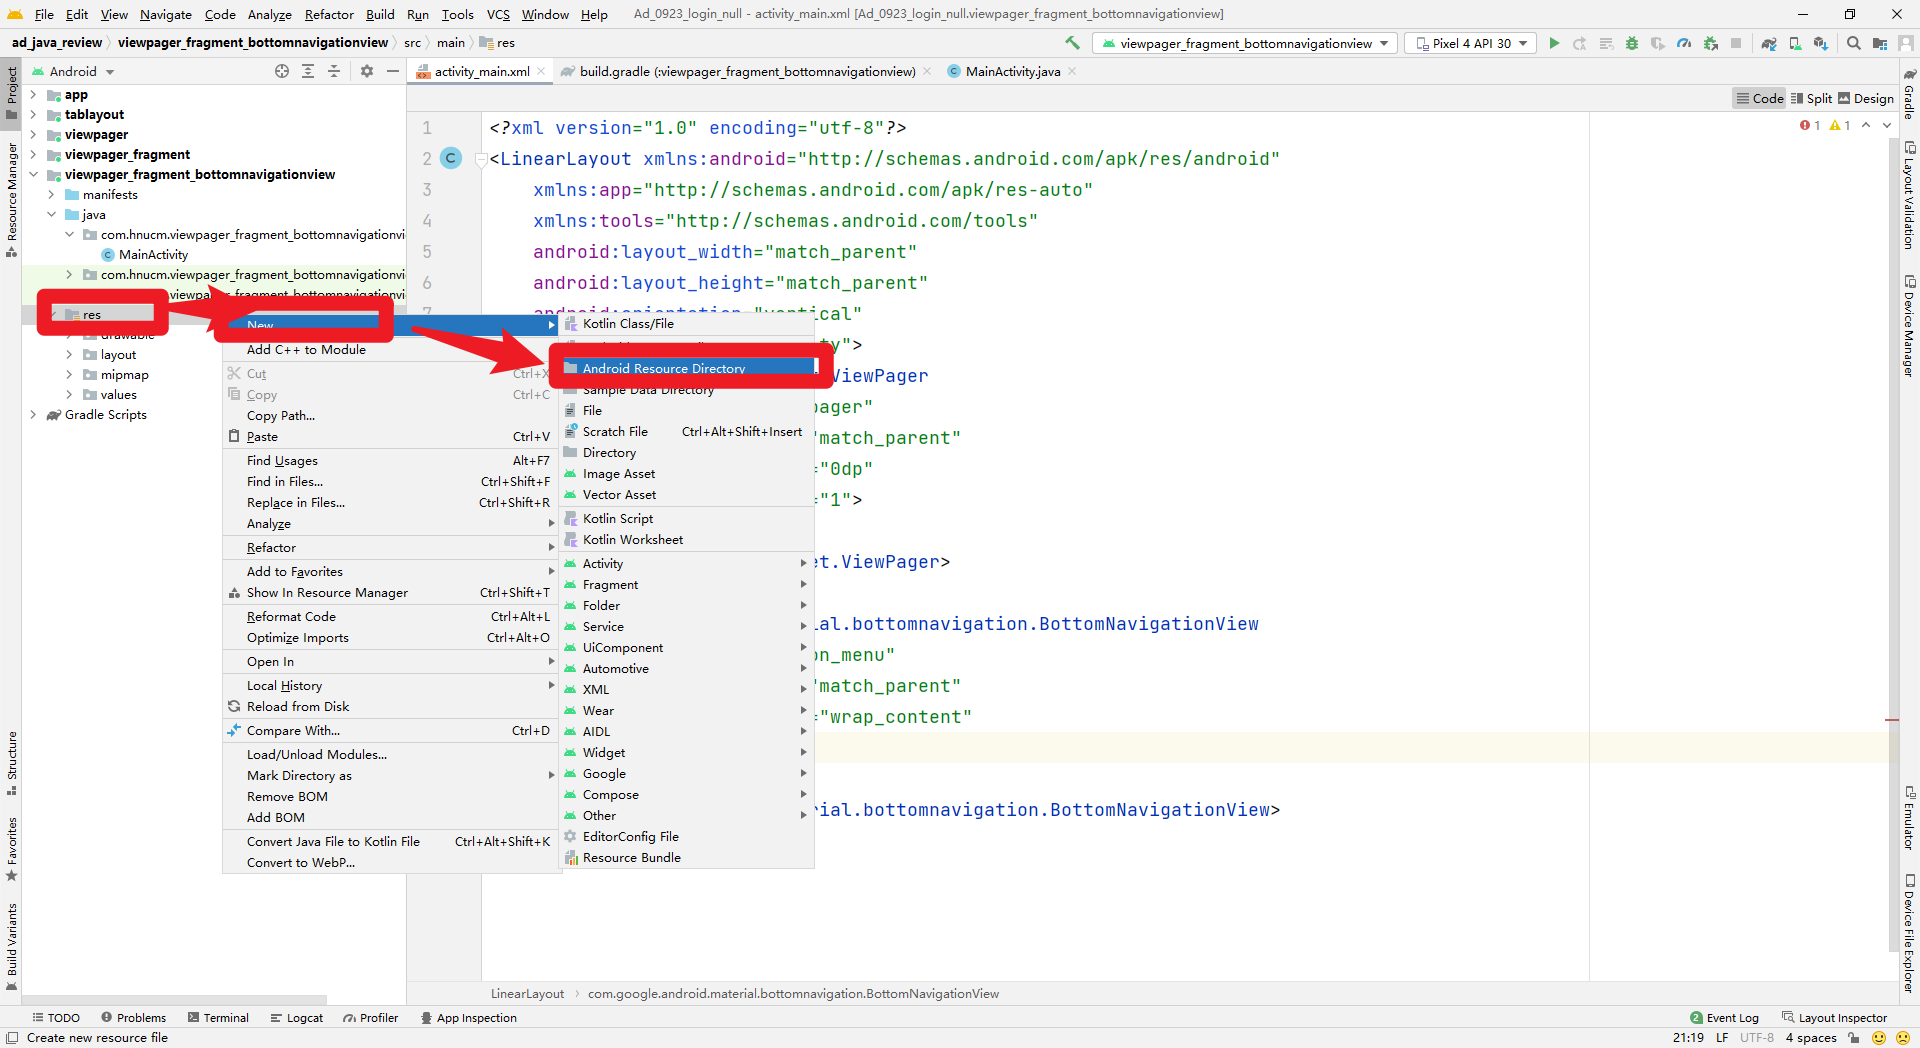Switch editor to Design view
The image size is (1920, 1048).
point(1865,98)
